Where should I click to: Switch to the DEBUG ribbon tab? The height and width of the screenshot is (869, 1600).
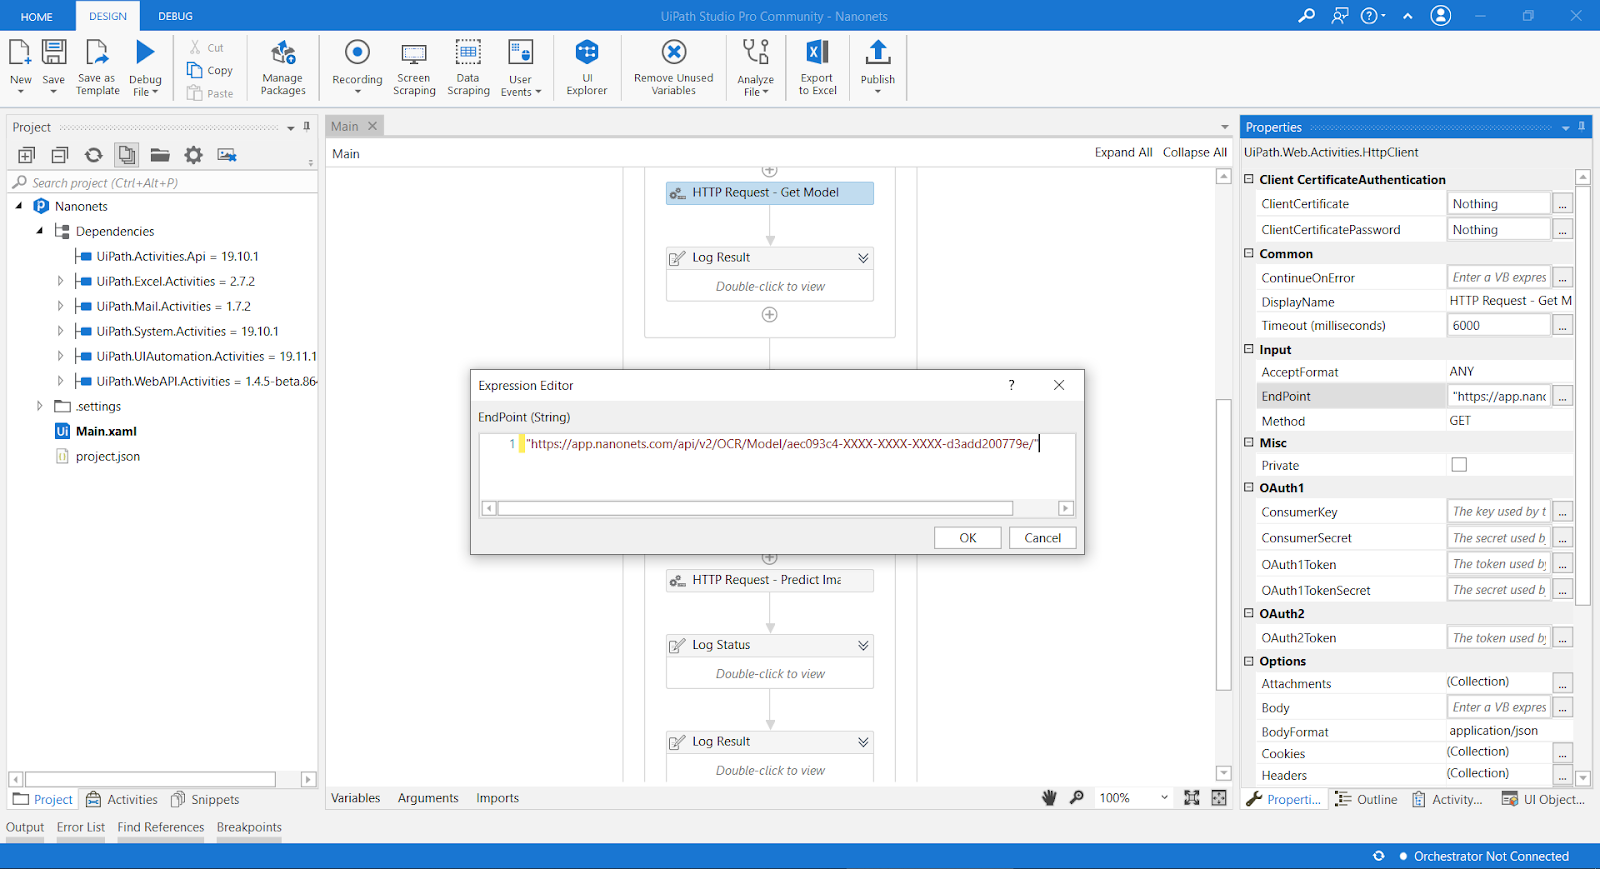coord(175,16)
